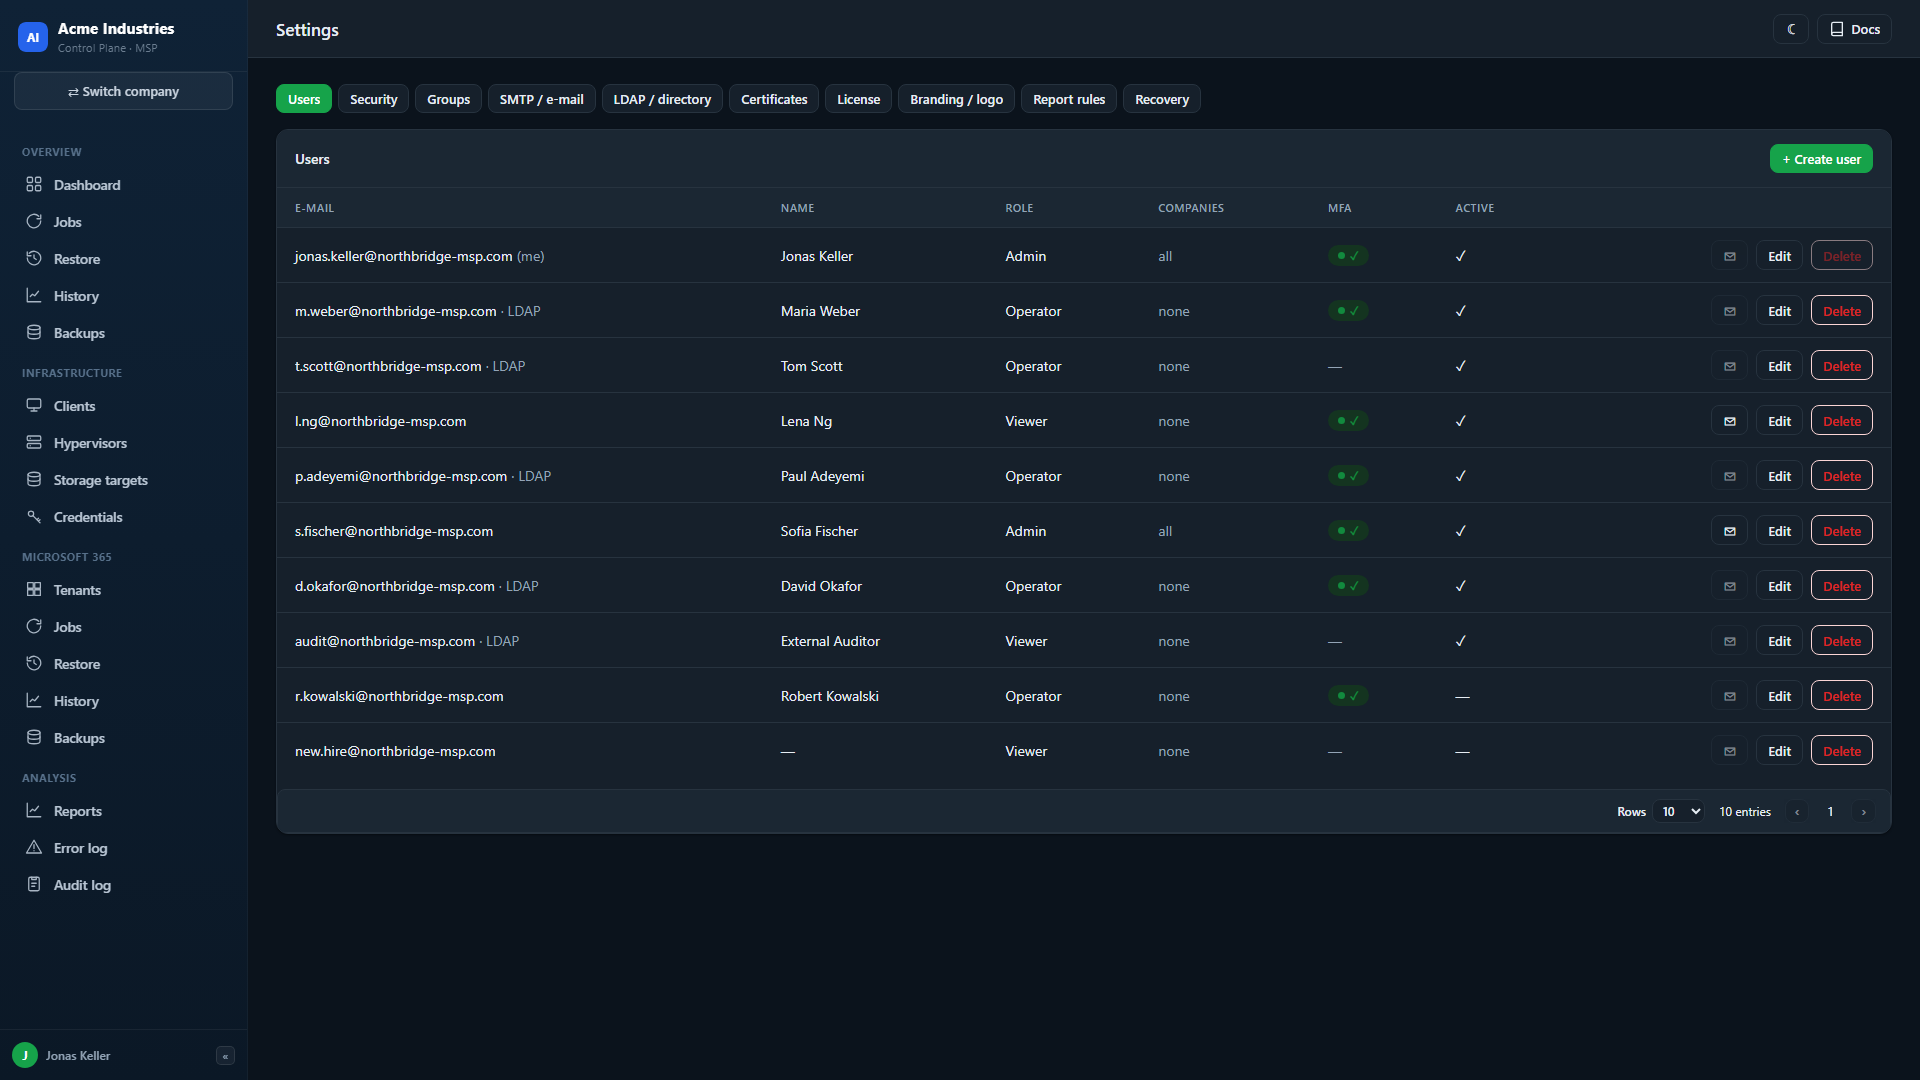Open the Error log warning icon

[x=34, y=848]
